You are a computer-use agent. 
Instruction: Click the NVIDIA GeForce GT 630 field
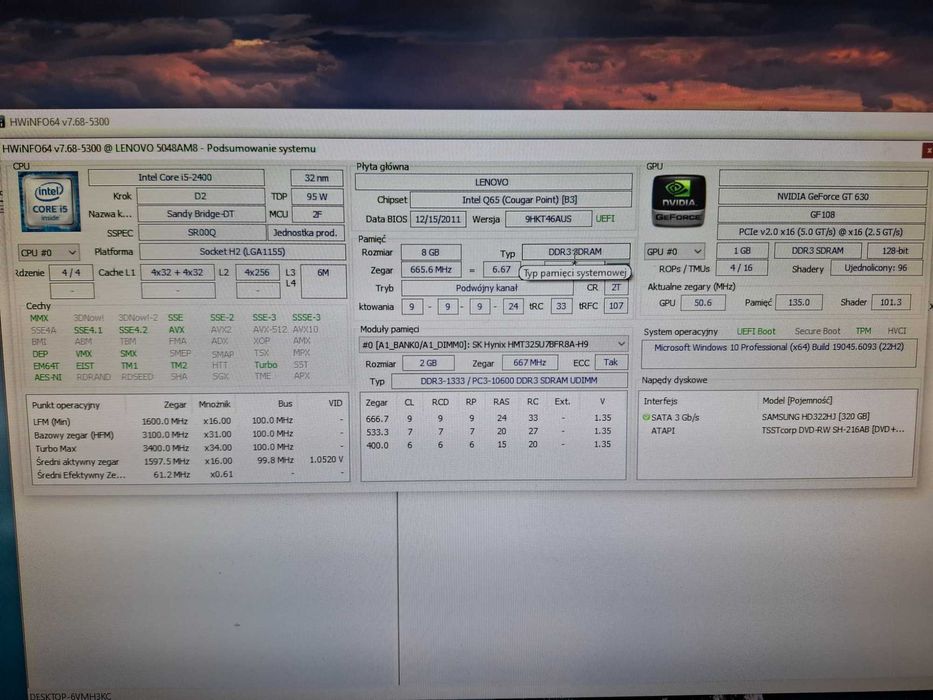(x=822, y=196)
